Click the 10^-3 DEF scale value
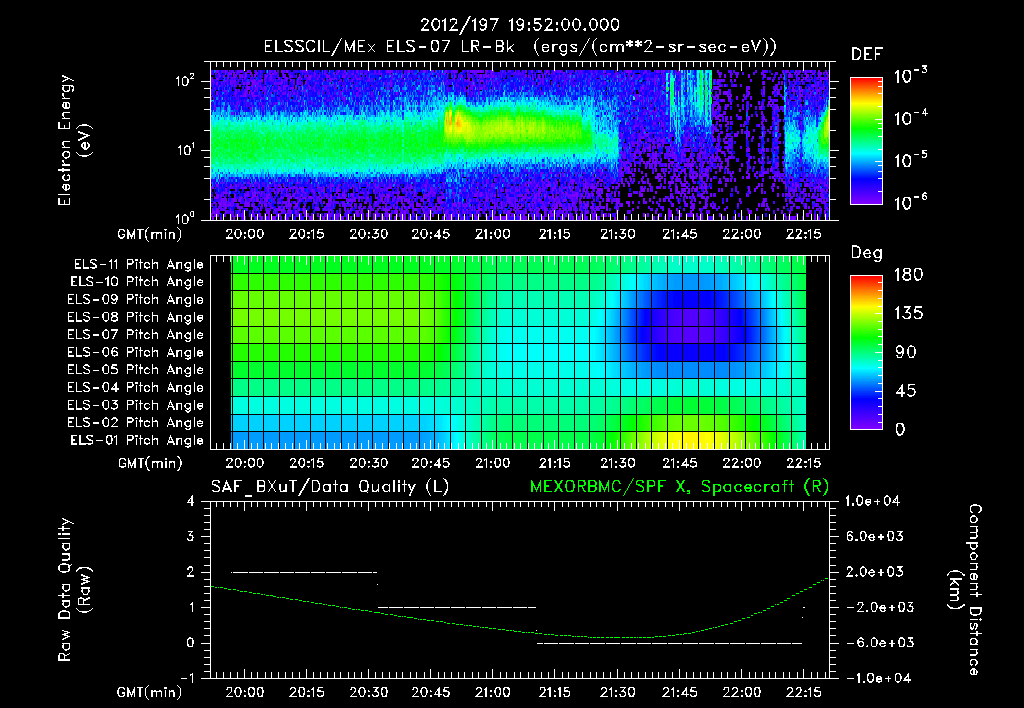The height and width of the screenshot is (708, 1024). click(x=910, y=75)
